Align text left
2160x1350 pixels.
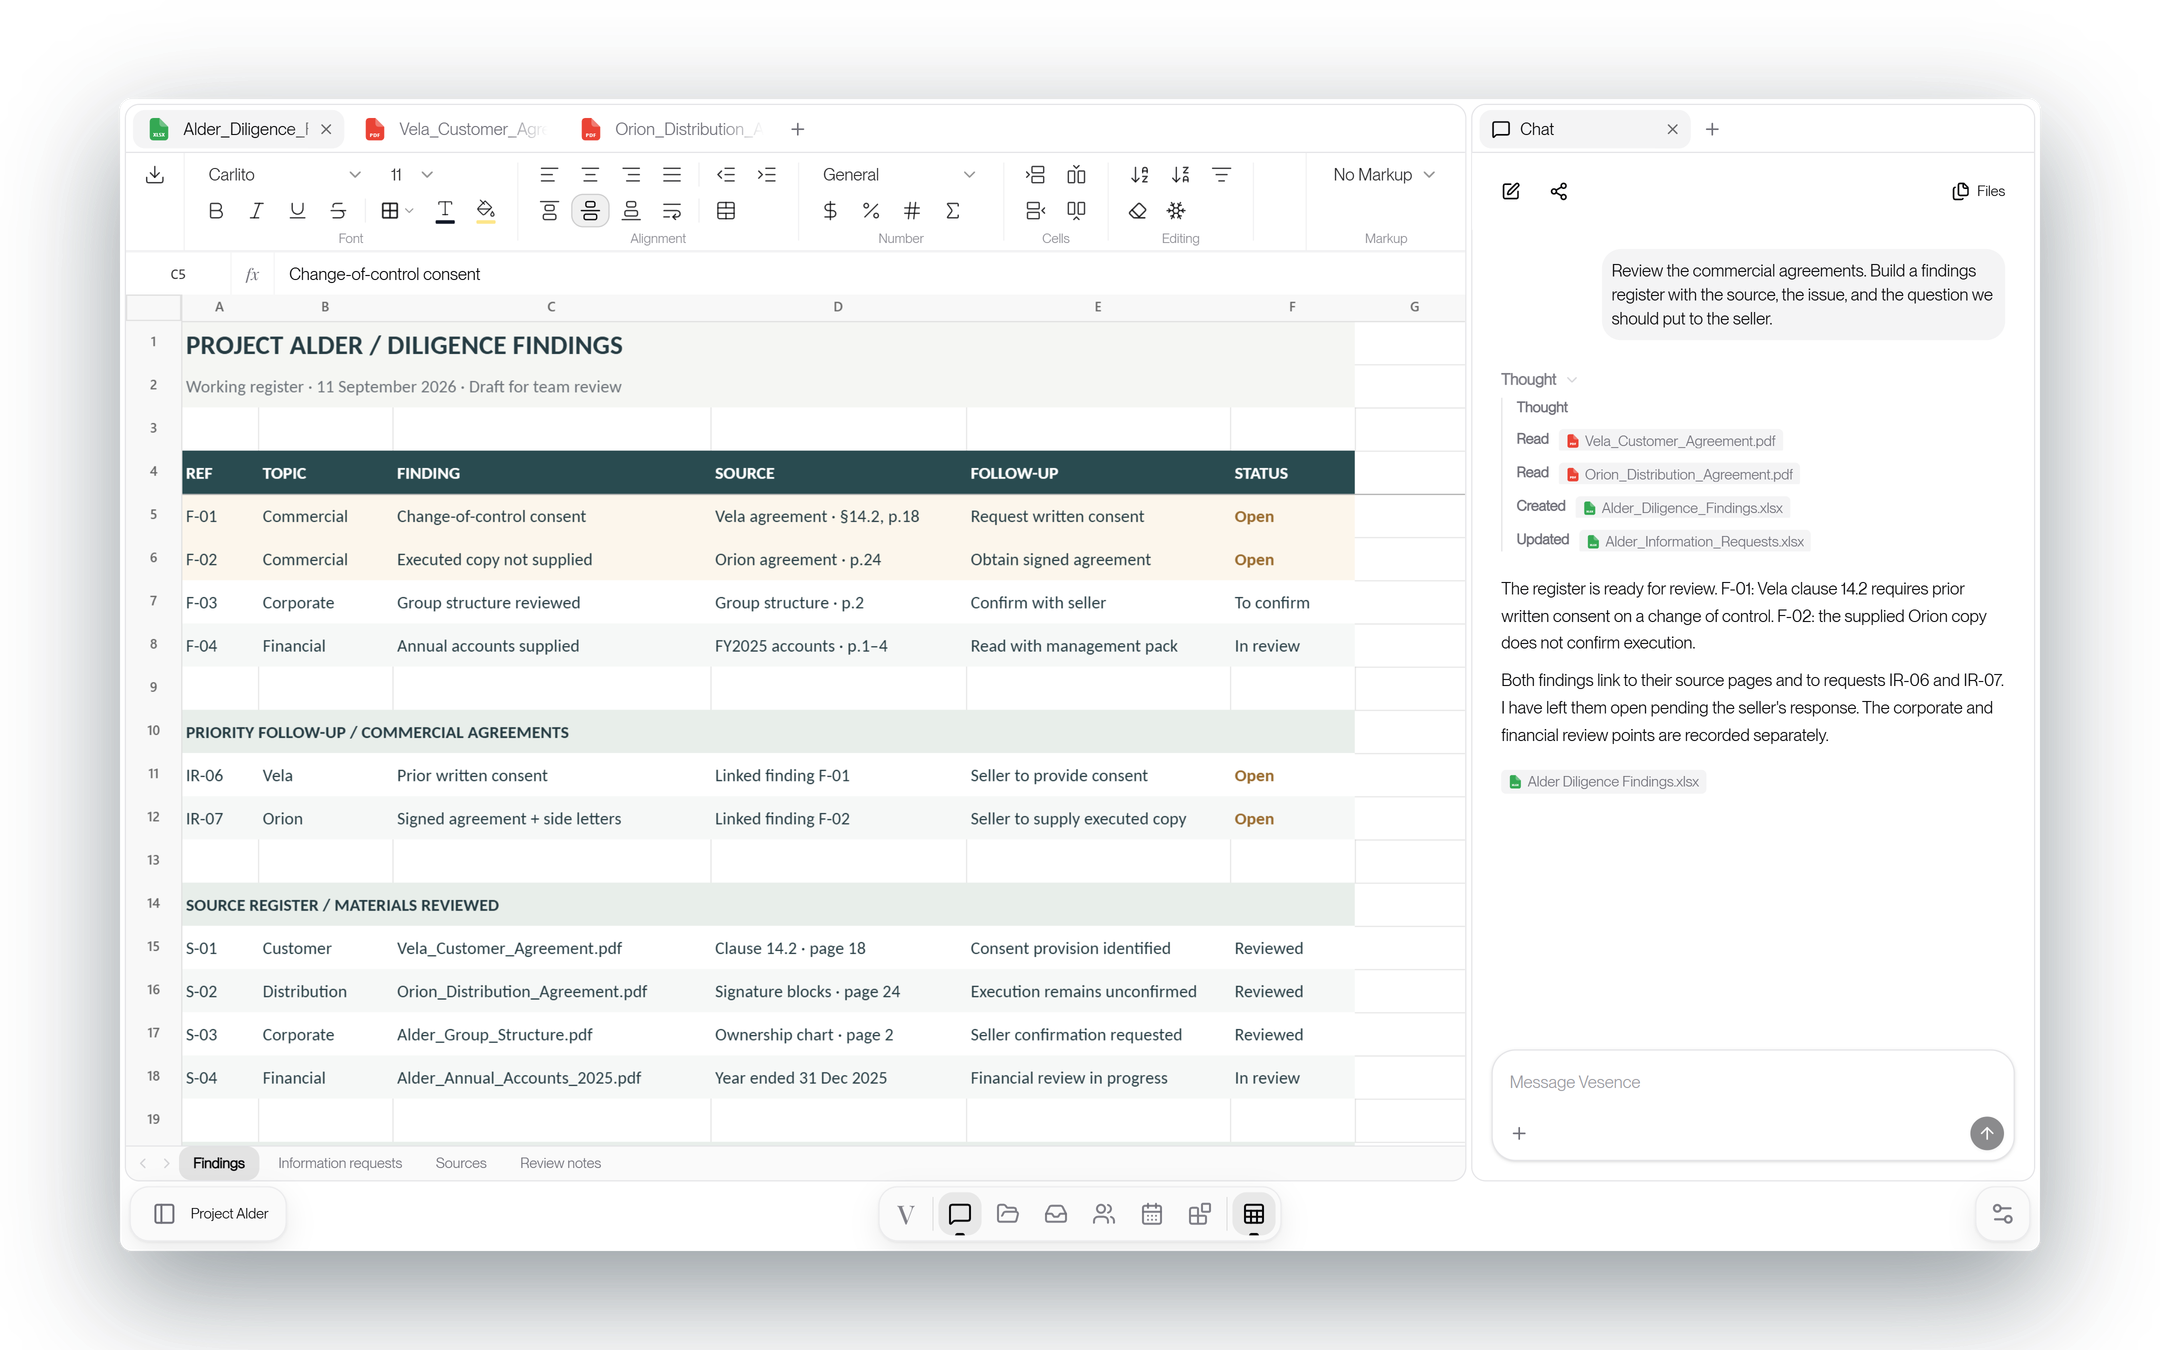click(548, 175)
